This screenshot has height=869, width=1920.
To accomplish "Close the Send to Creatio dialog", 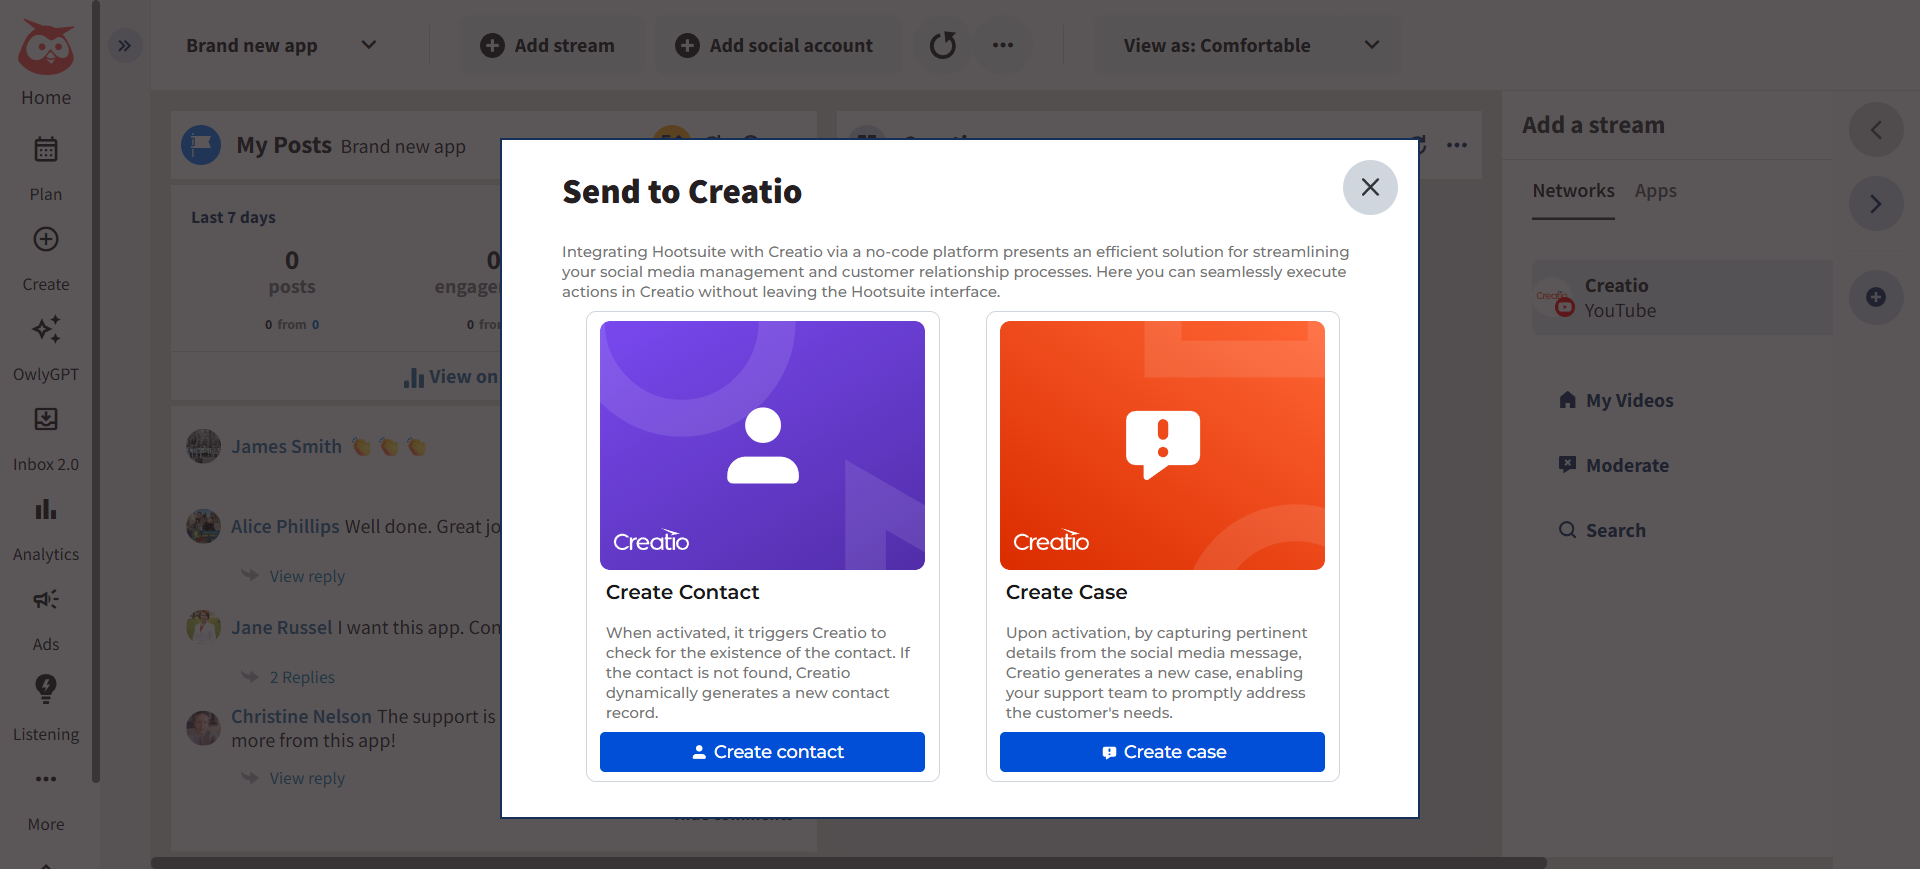I will click(x=1370, y=187).
